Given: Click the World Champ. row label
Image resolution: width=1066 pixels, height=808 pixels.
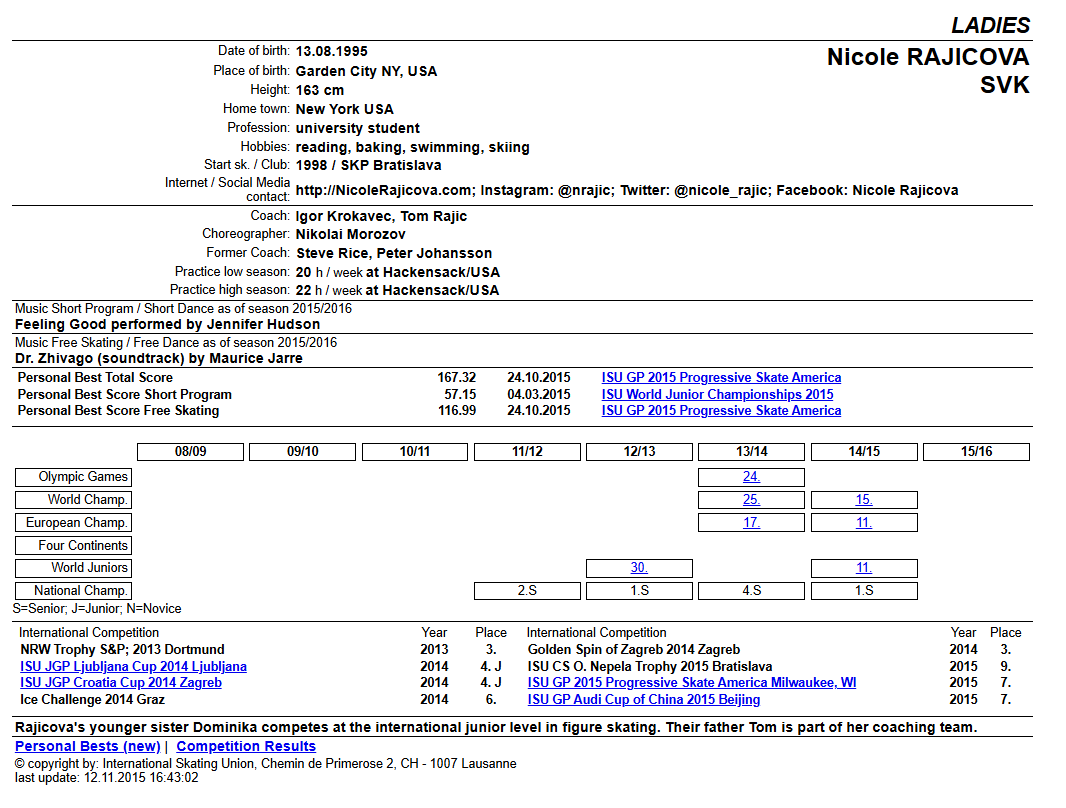Looking at the screenshot, I should tap(73, 499).
